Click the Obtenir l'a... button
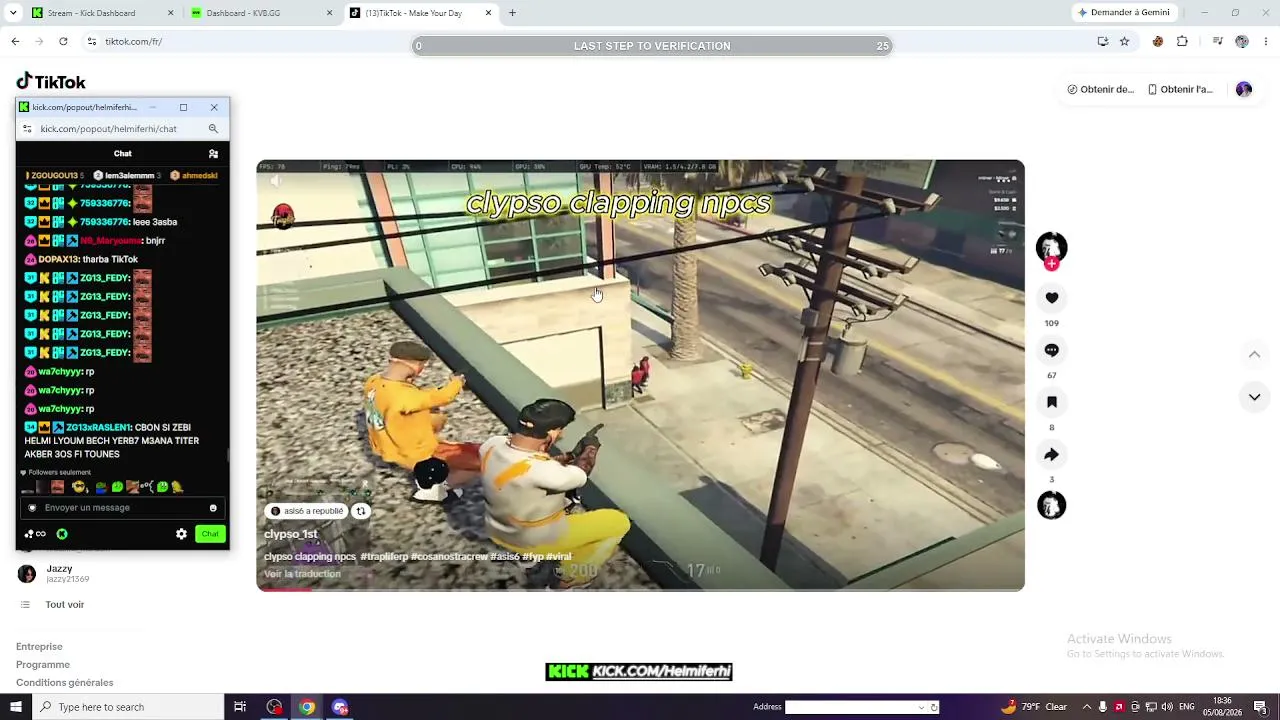This screenshot has width=1280, height=720. tap(1180, 89)
